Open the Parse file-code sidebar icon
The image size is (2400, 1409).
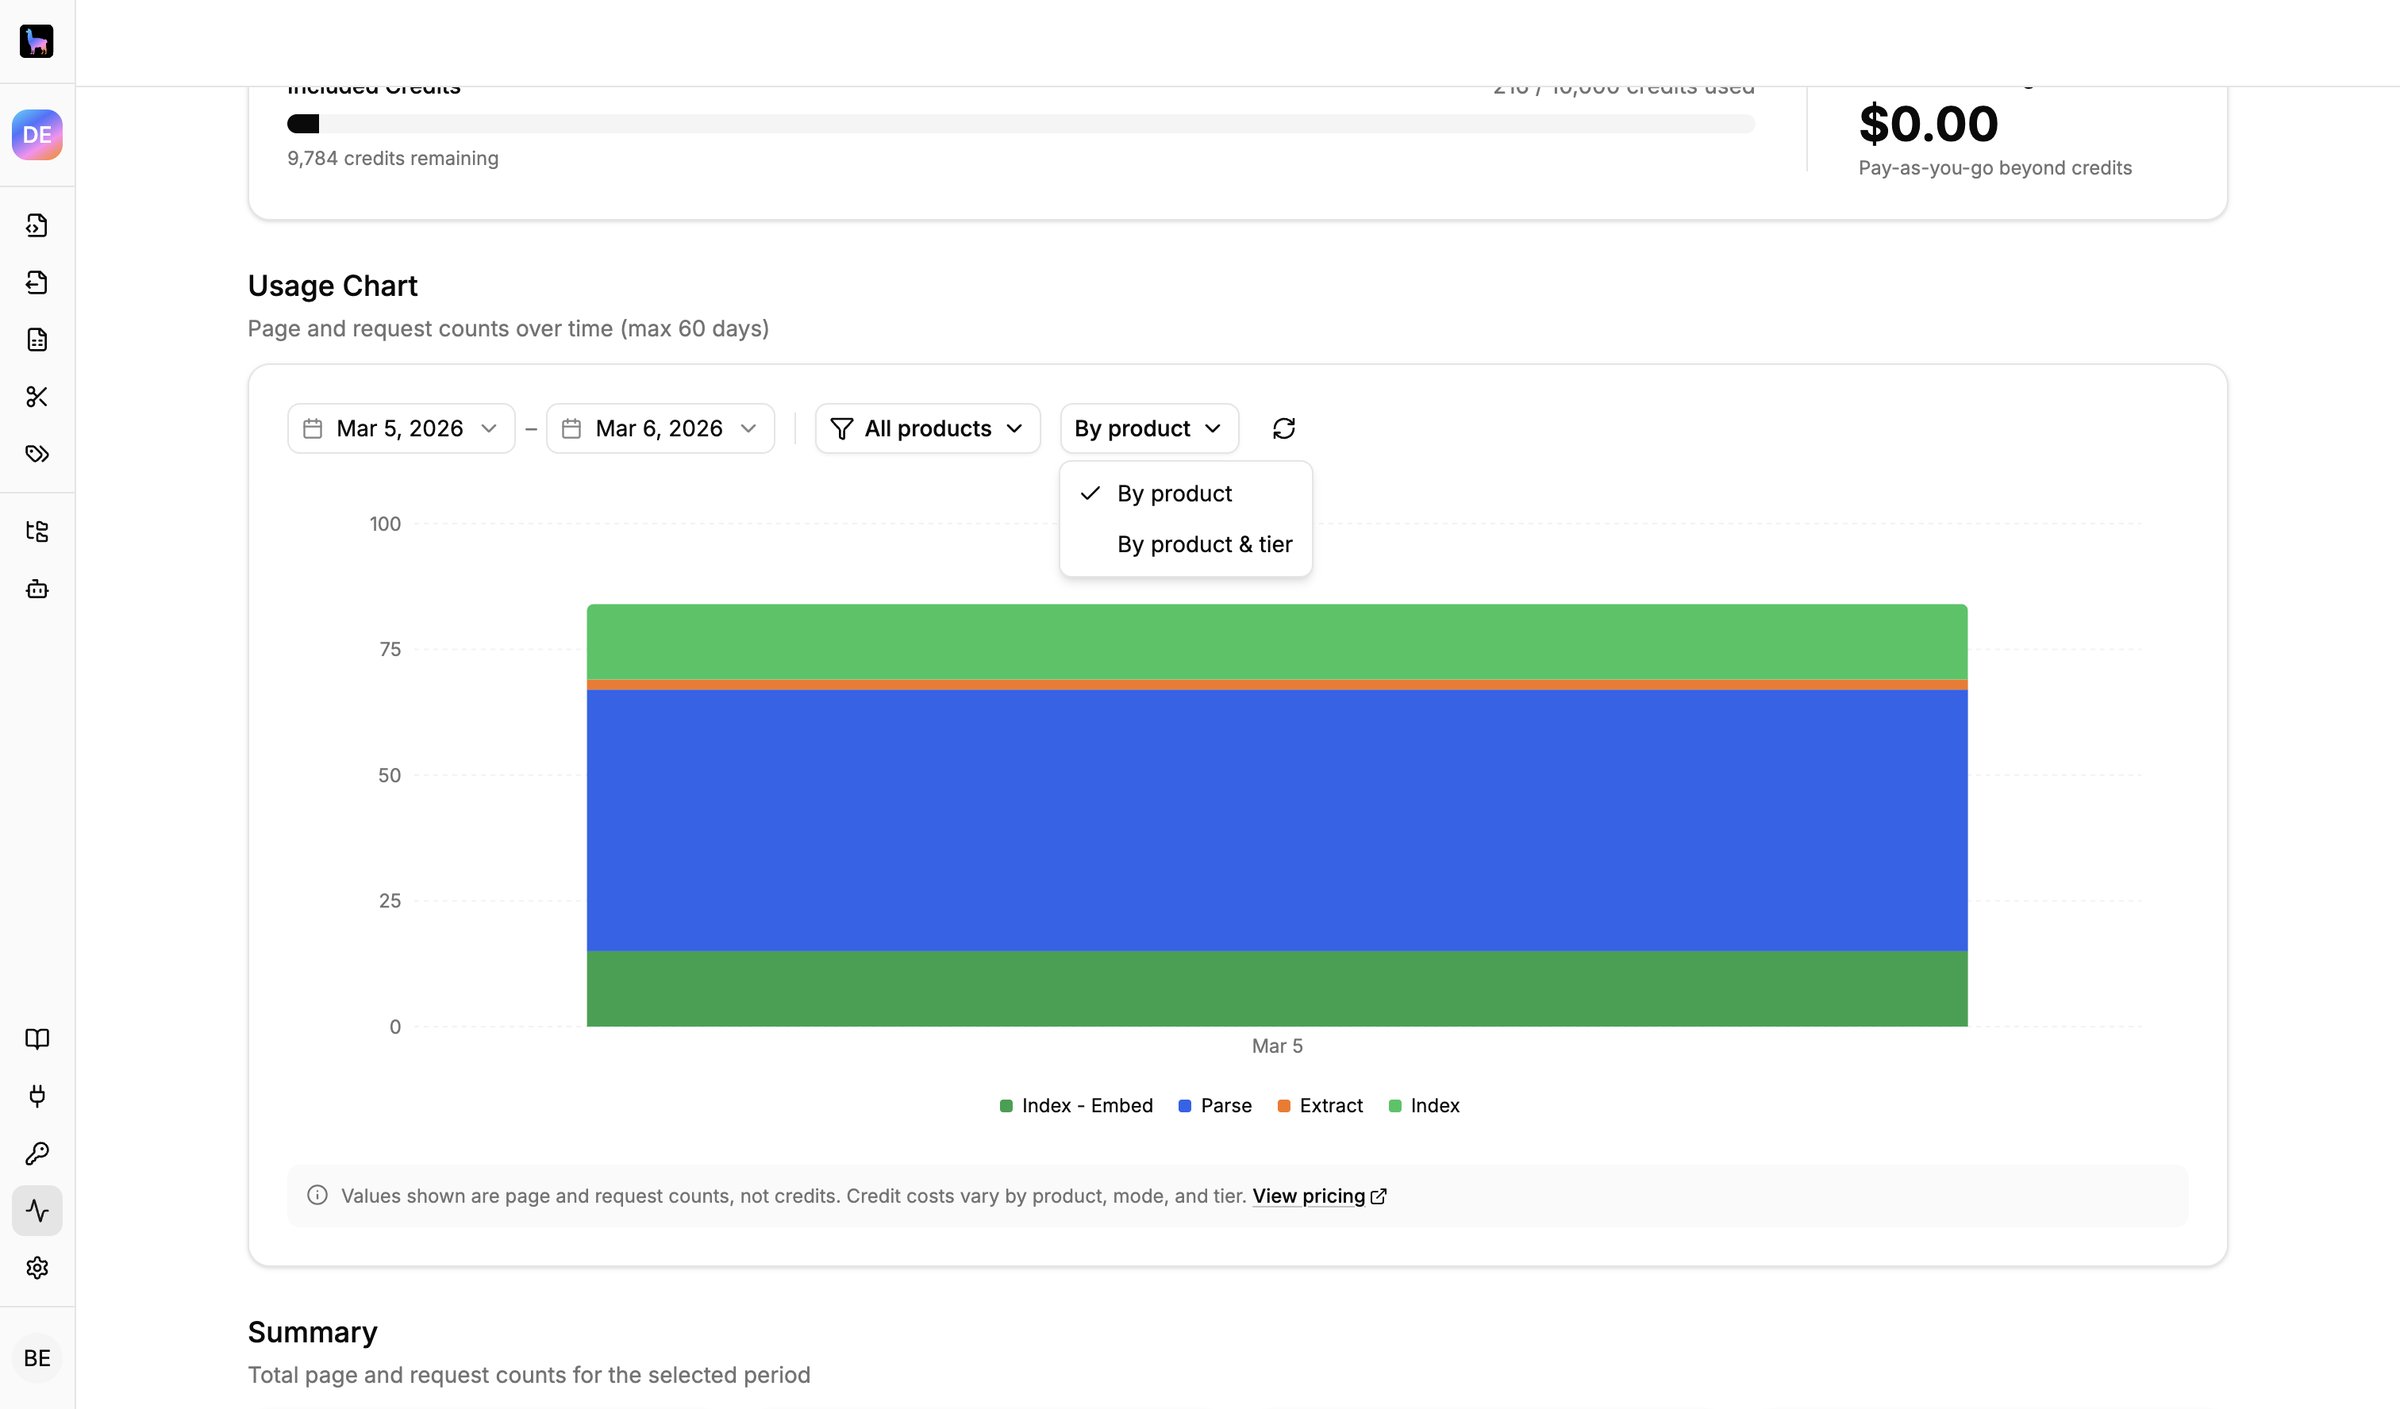[x=37, y=225]
